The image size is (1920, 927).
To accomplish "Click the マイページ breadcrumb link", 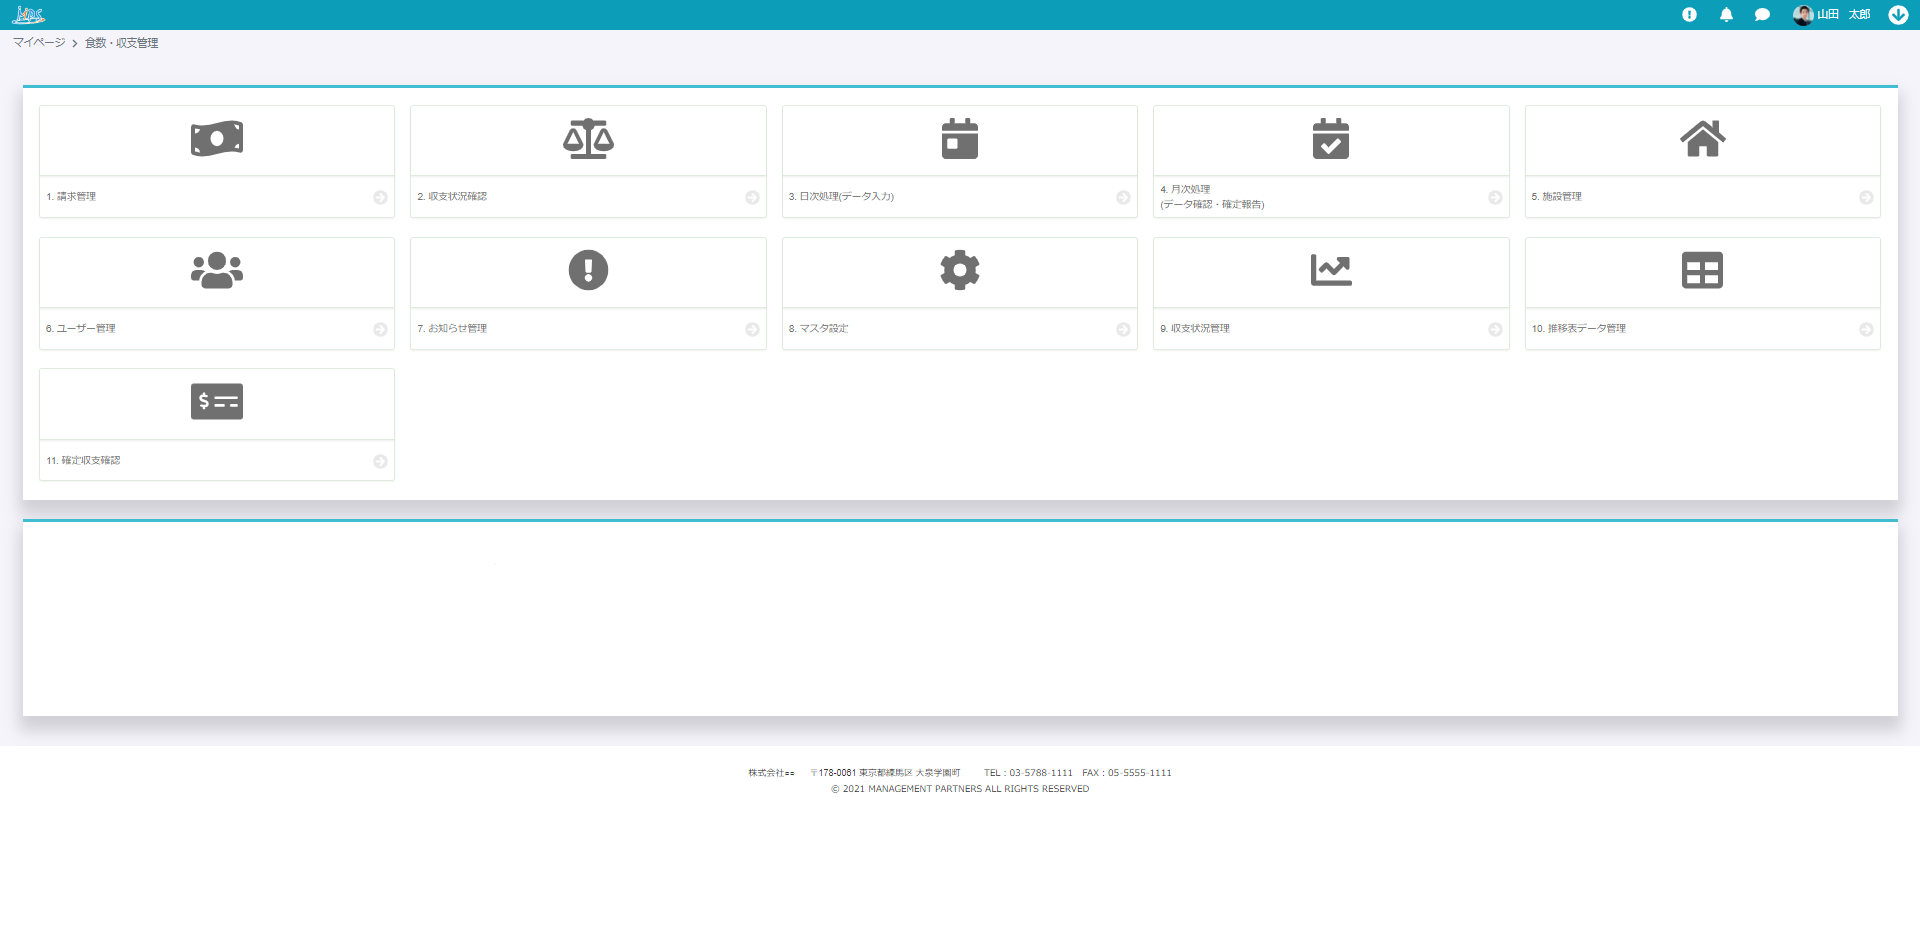I will 39,43.
